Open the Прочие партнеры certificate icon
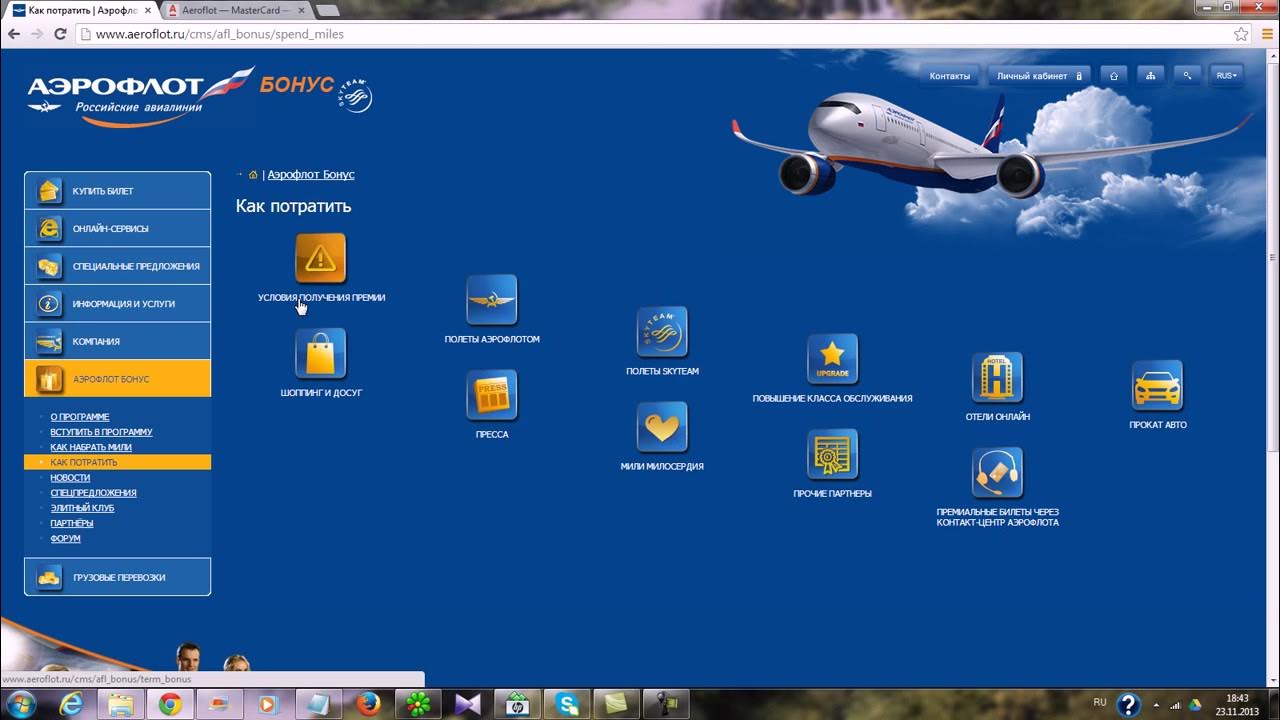The image size is (1280, 720). tap(832, 454)
